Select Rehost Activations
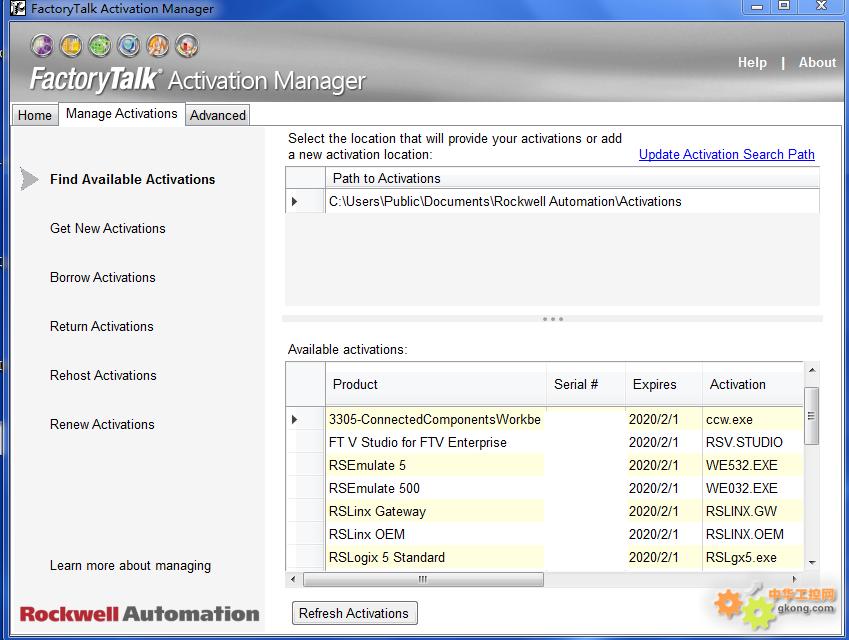 coord(103,375)
